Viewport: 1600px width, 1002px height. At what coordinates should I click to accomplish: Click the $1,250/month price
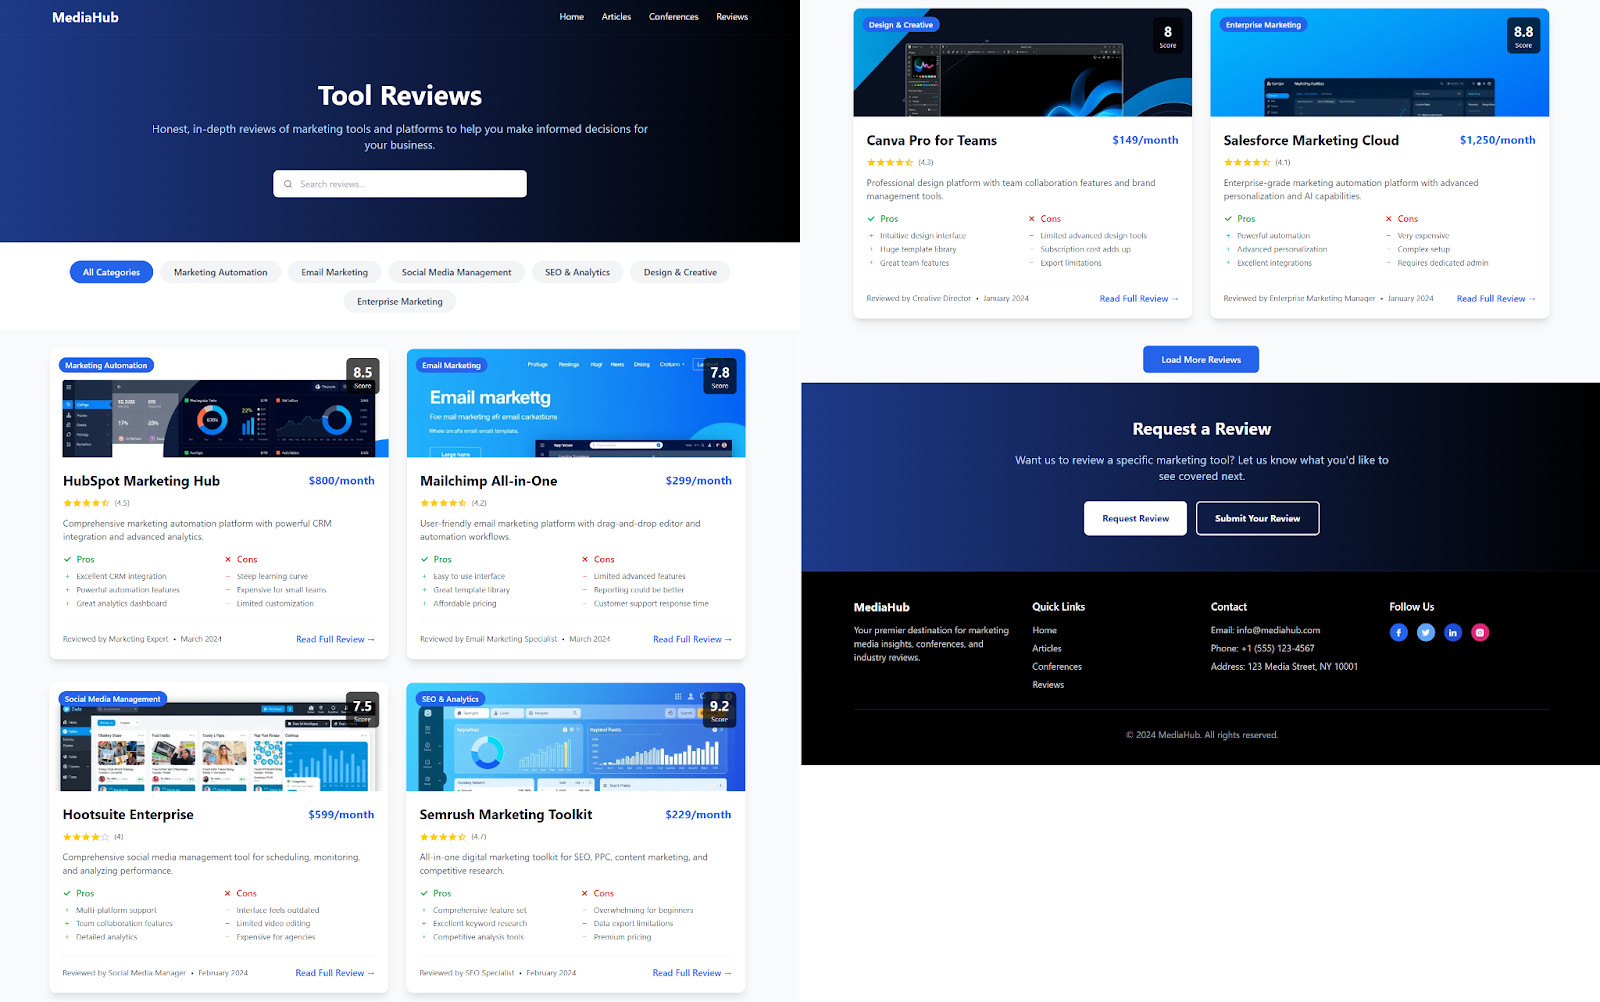click(1497, 140)
